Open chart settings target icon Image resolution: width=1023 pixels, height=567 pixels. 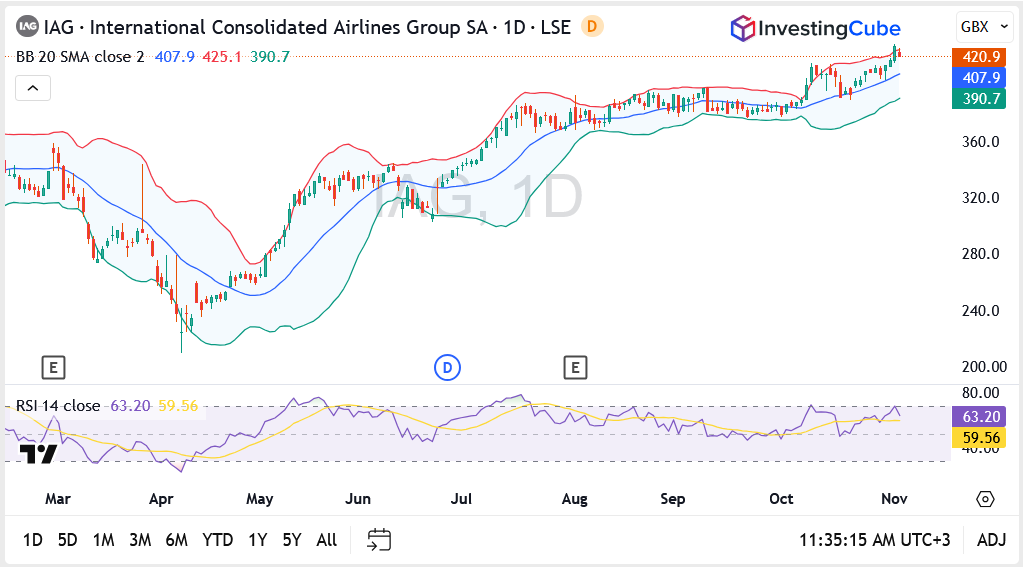coord(985,499)
